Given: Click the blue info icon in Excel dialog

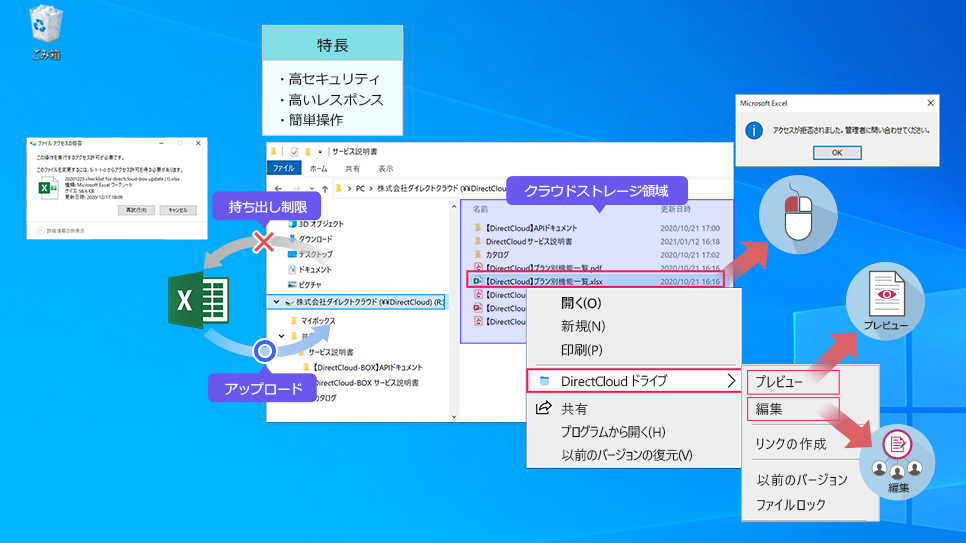Looking at the screenshot, I should [753, 131].
